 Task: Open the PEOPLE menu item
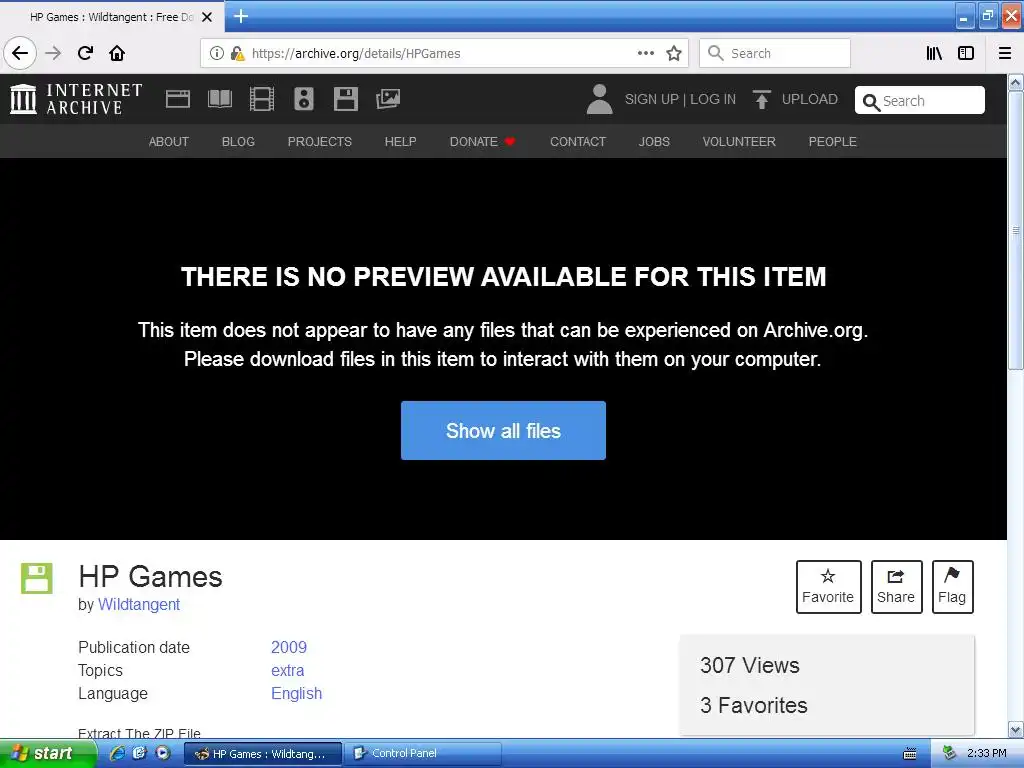[x=833, y=142]
